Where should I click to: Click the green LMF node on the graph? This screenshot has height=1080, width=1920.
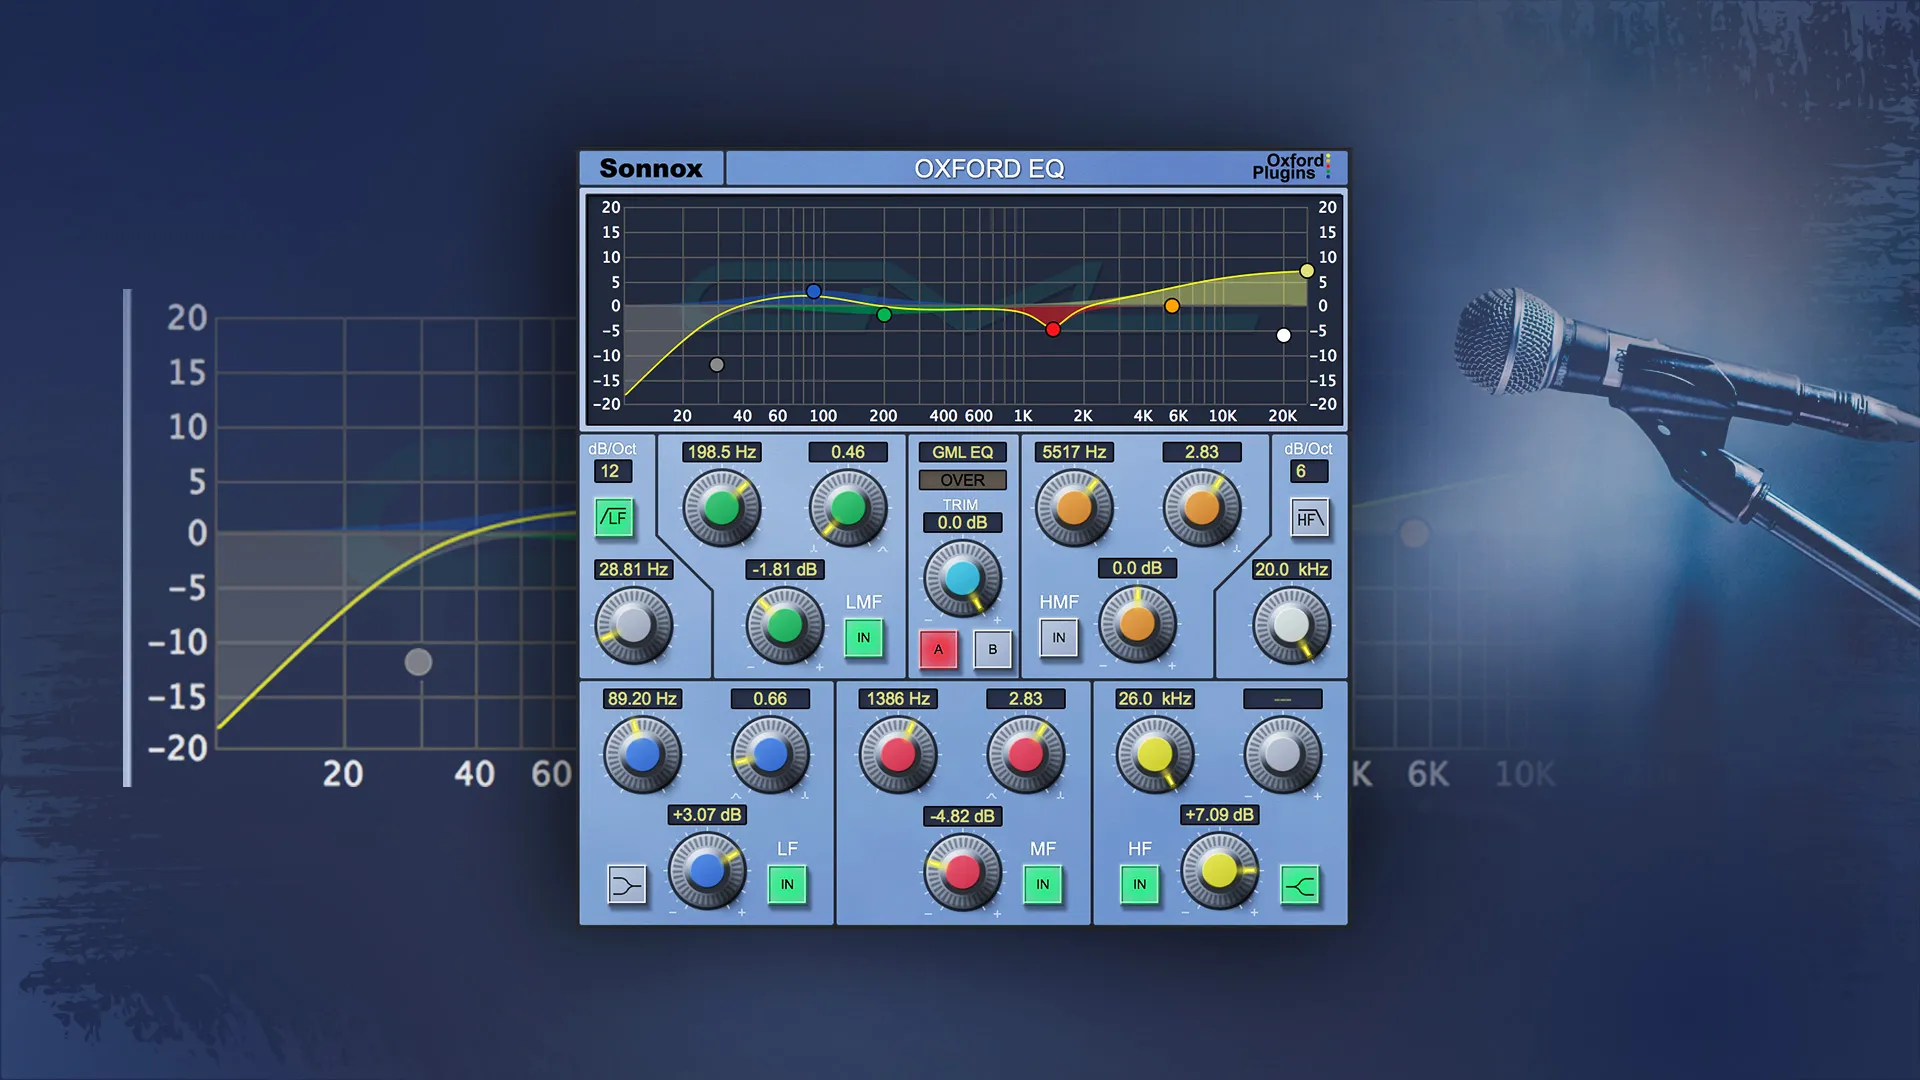(884, 315)
